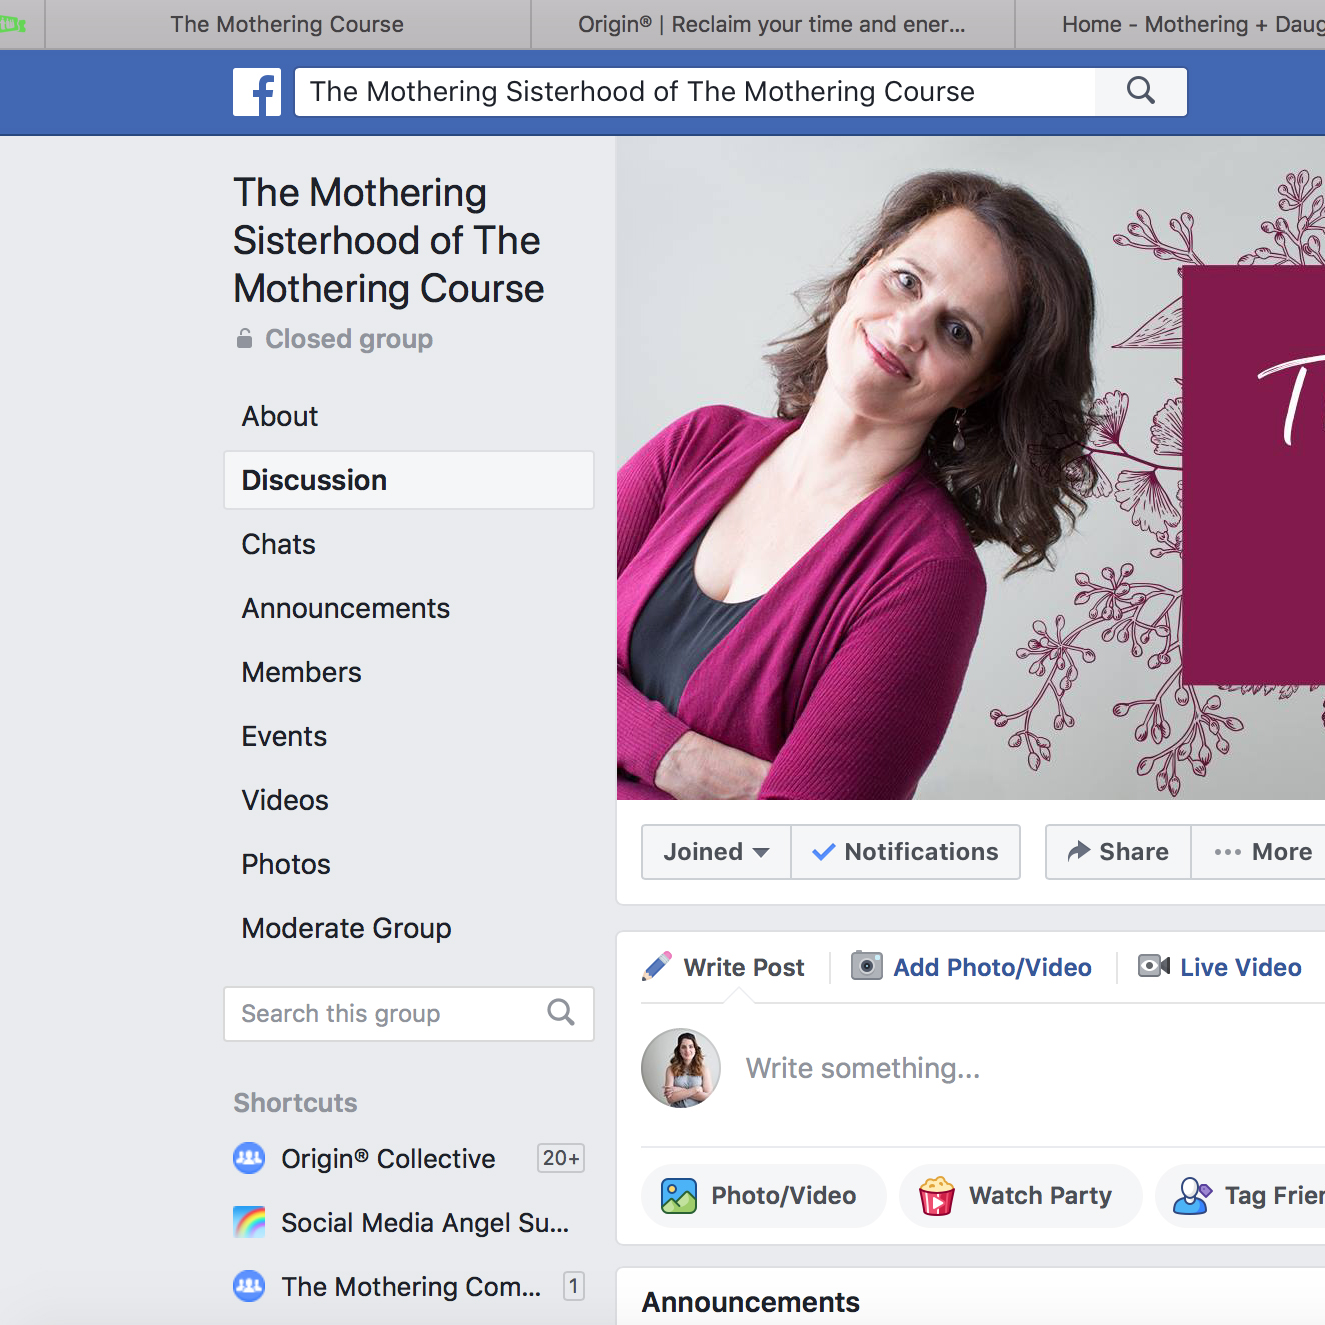The width and height of the screenshot is (1325, 1325).
Task: Click the camera icon for Add Photo/Video
Action: 867,966
